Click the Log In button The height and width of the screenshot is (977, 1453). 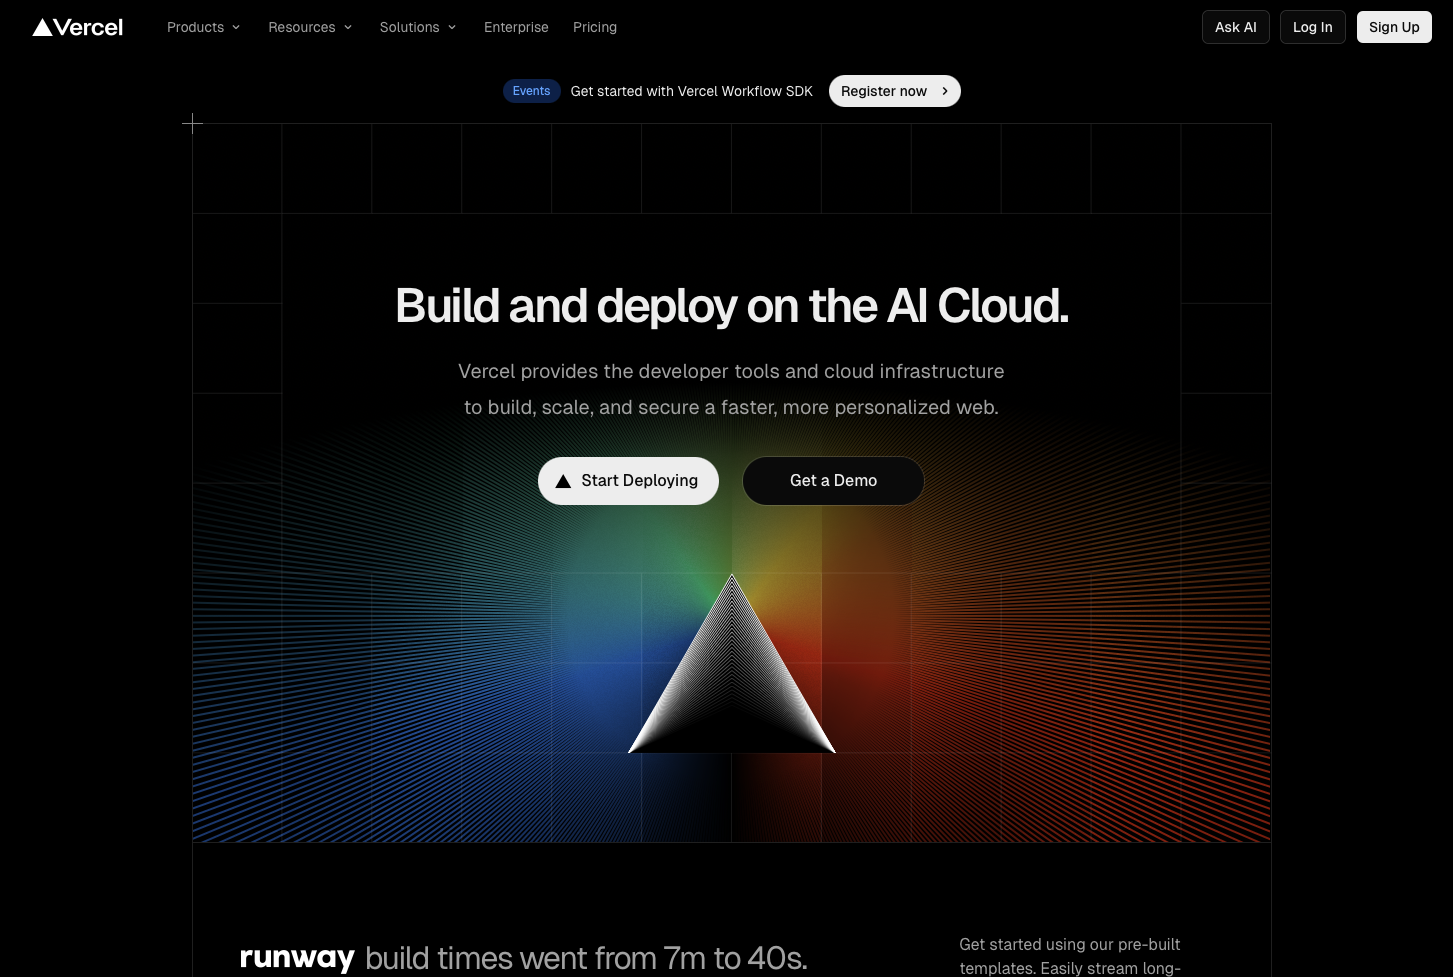(1313, 27)
